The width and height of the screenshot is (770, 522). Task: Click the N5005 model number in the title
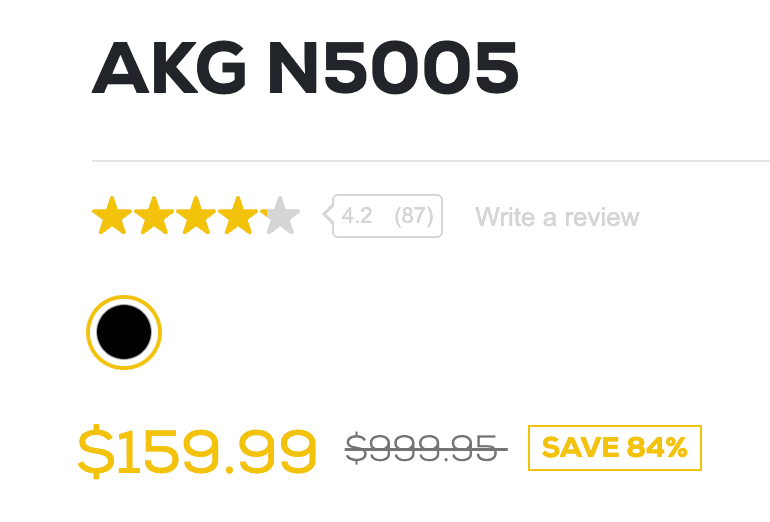tap(391, 68)
